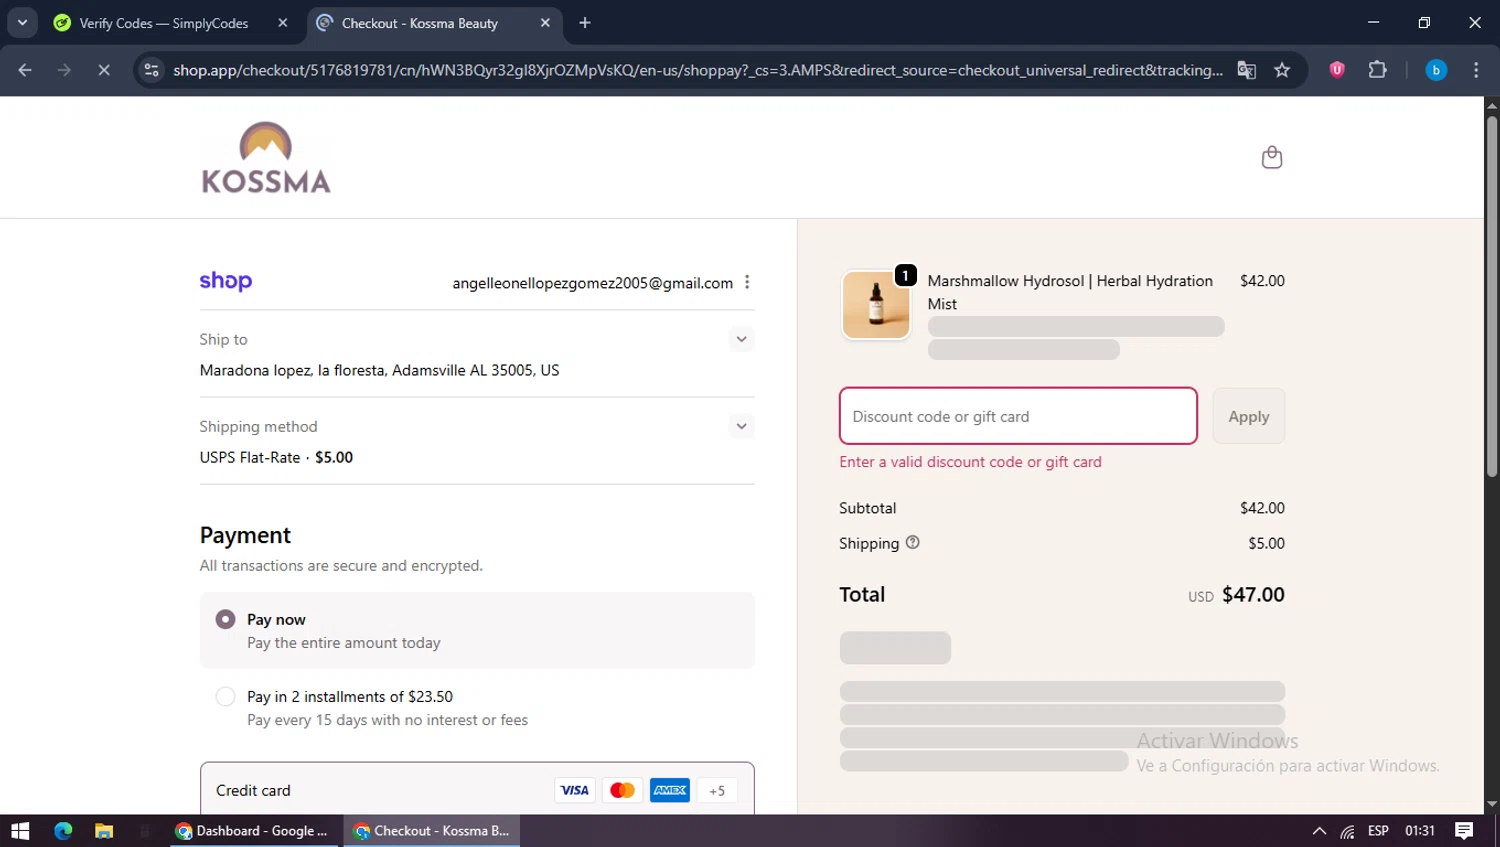Show the +5 more card brands
Image resolution: width=1500 pixels, height=847 pixels.
[717, 790]
